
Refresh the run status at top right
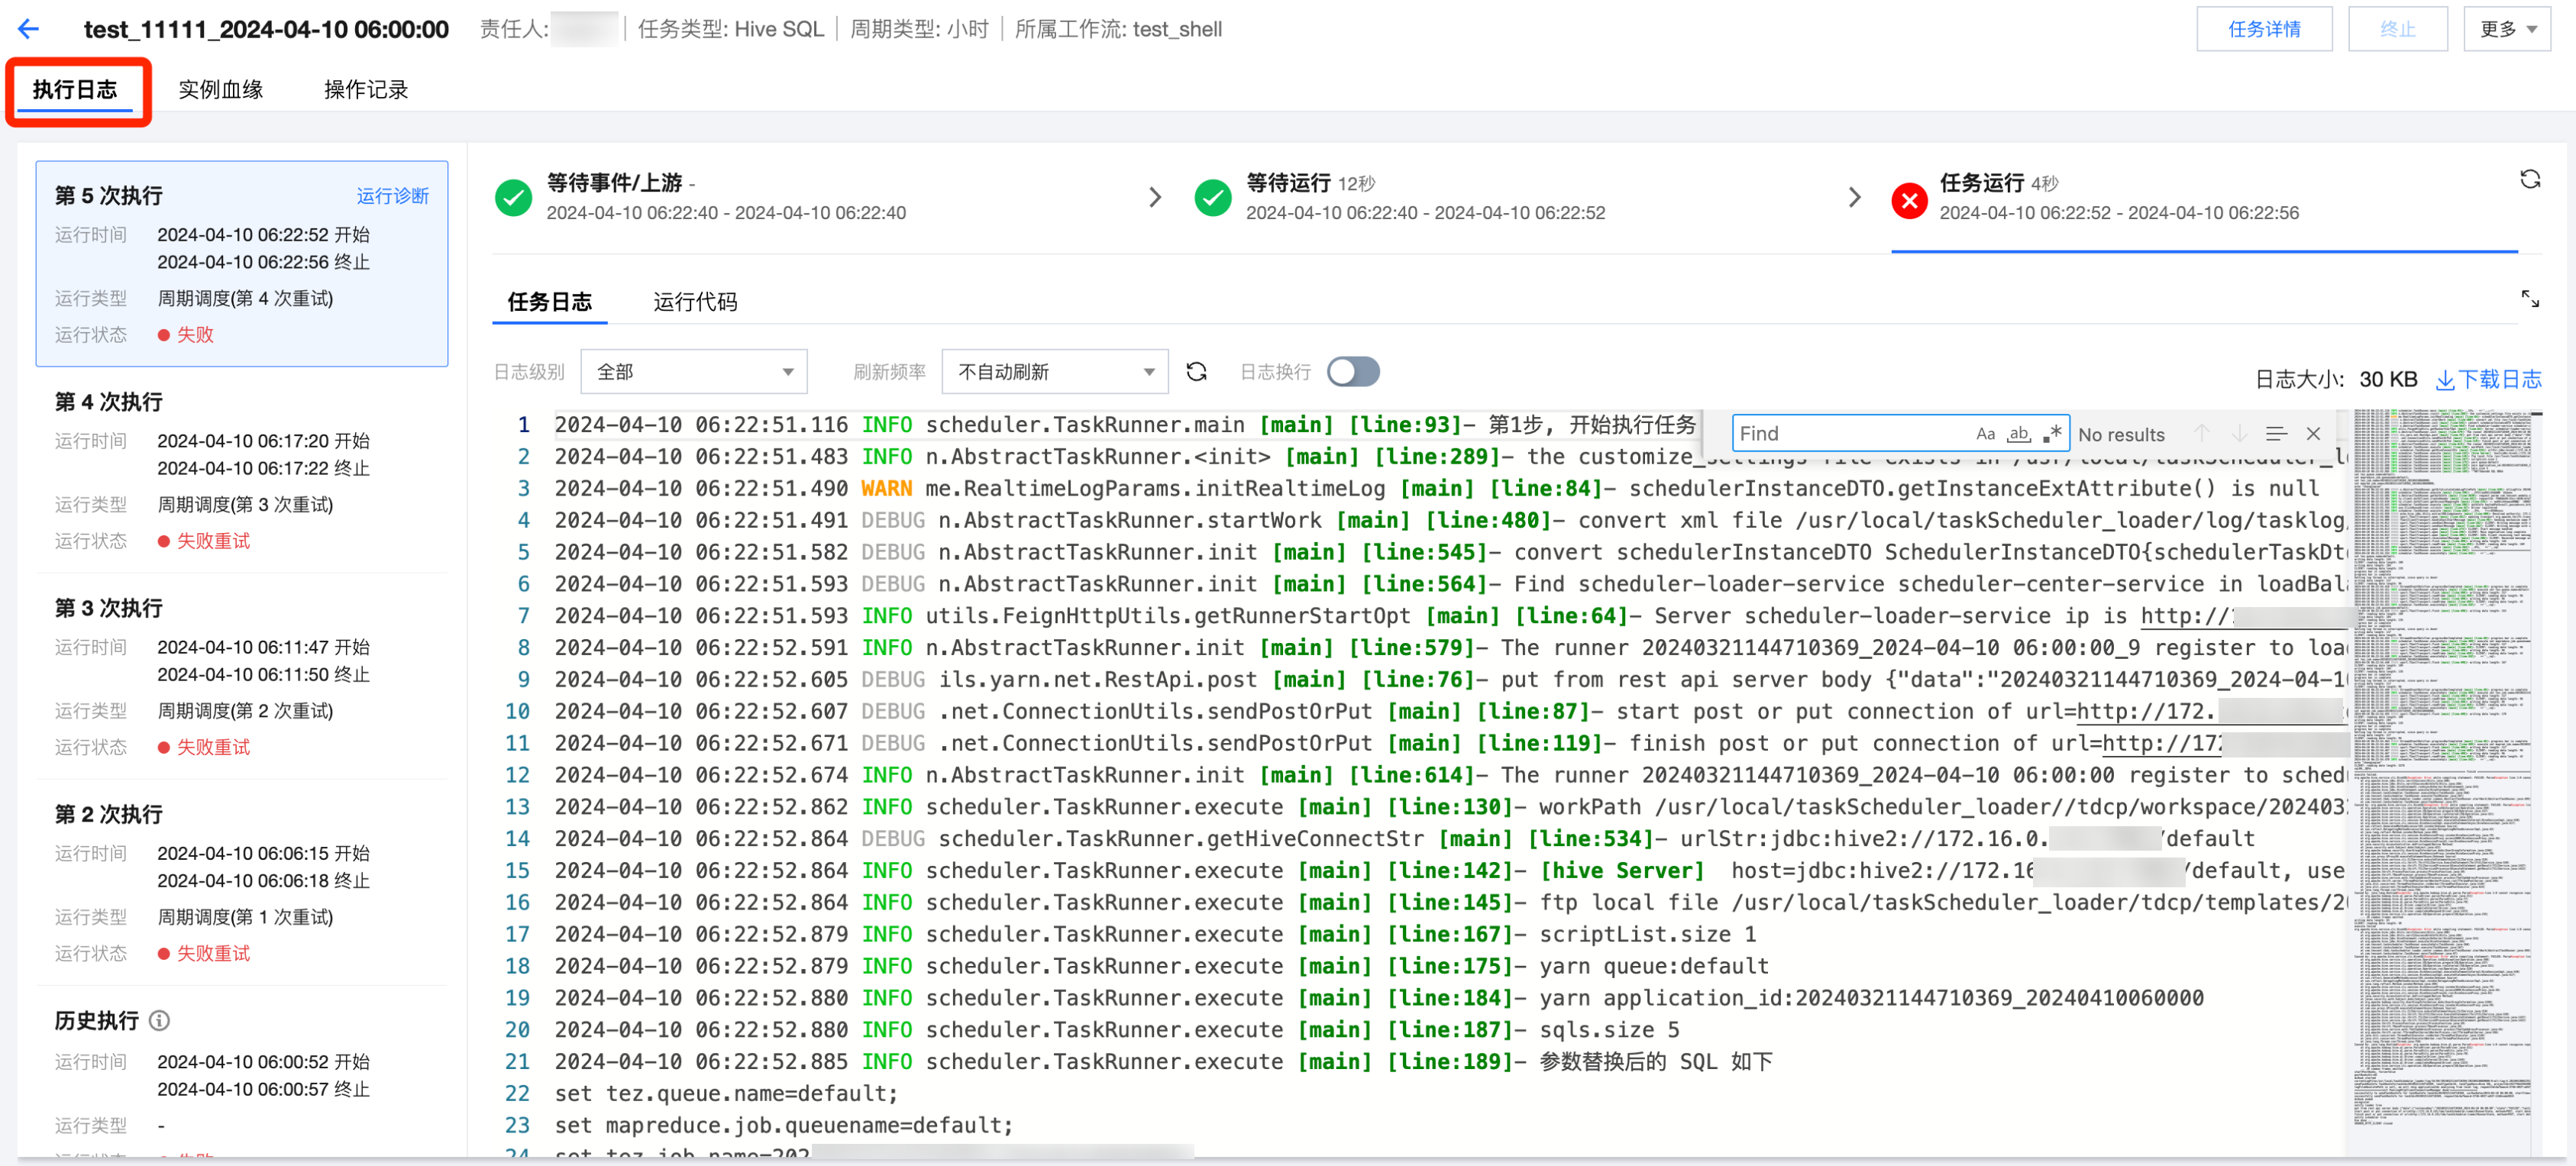point(2529,179)
